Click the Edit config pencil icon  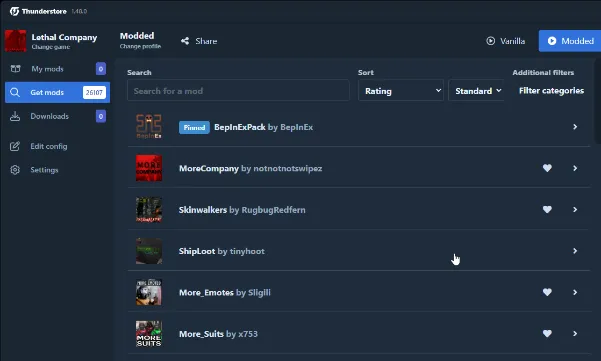point(15,146)
